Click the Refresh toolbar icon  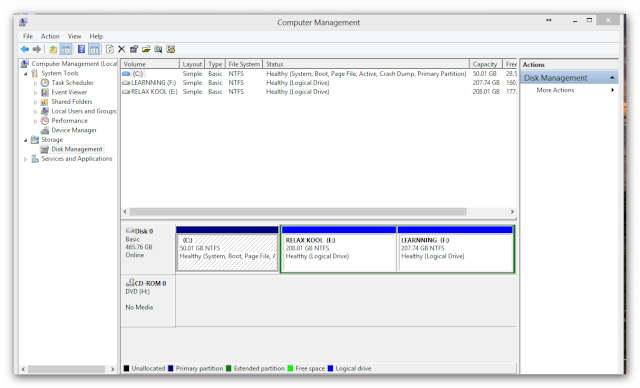[x=110, y=49]
